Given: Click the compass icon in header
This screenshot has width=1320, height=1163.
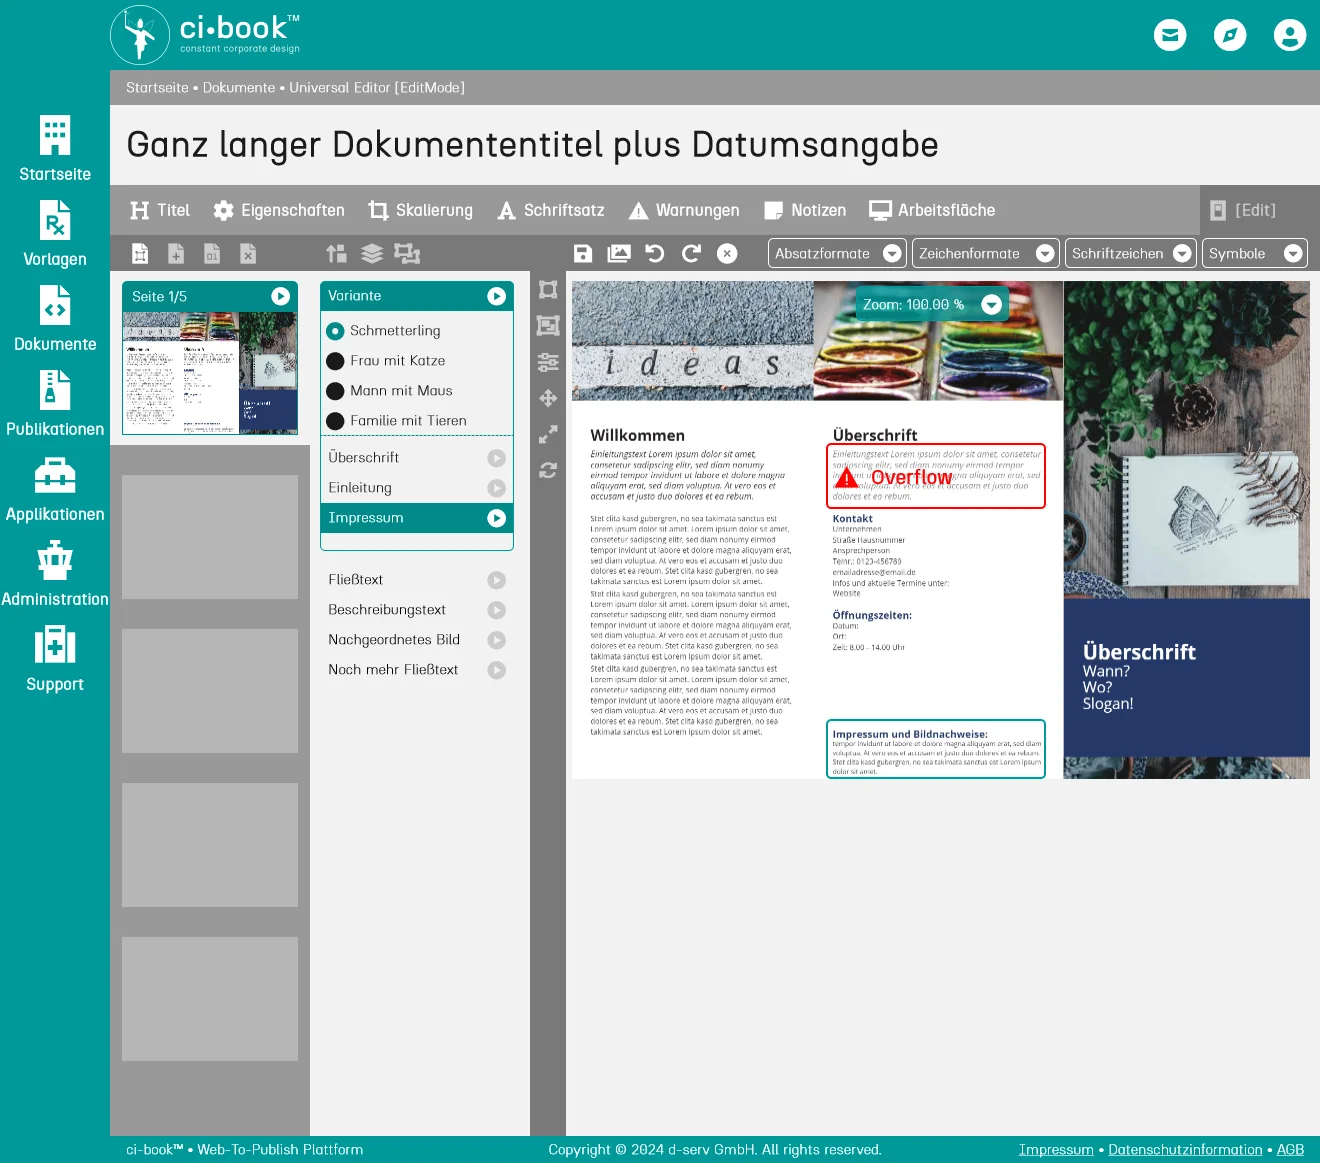Looking at the screenshot, I should click(1230, 35).
